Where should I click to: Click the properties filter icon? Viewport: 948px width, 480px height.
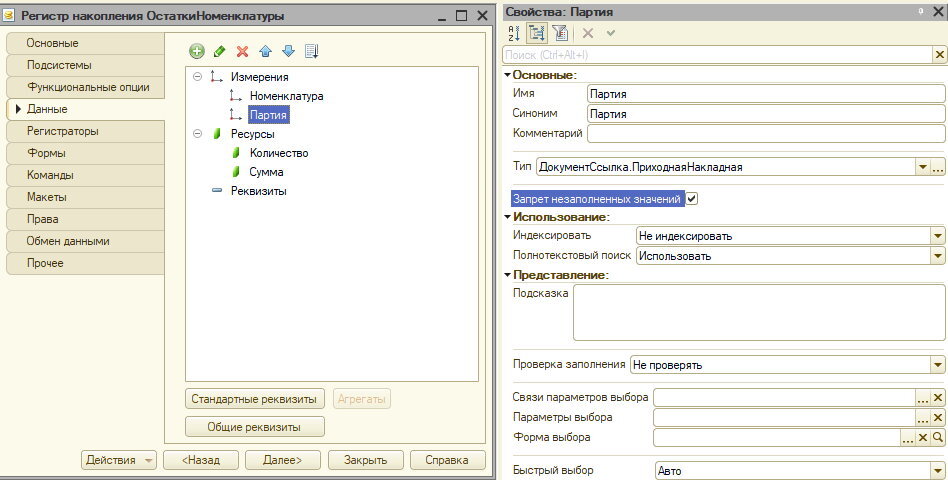pos(560,33)
